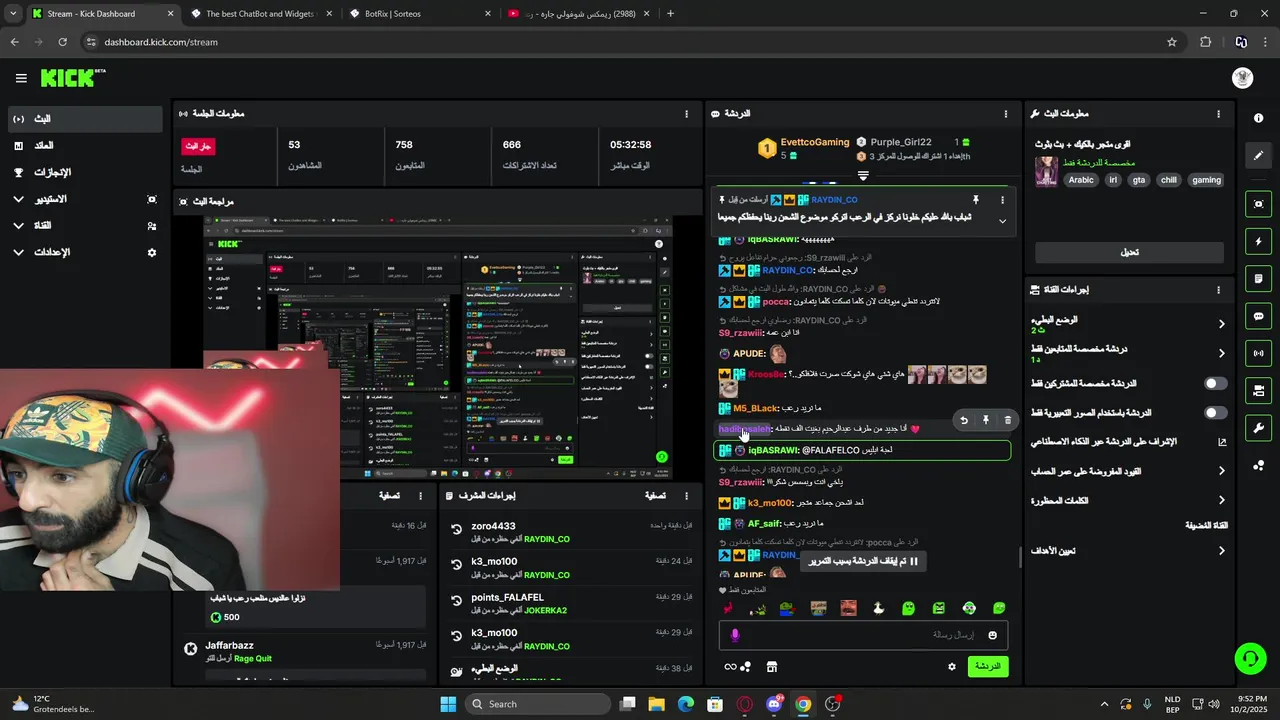Open the emoji picker in chat input
Screen dimensions: 1280x720
(992, 635)
